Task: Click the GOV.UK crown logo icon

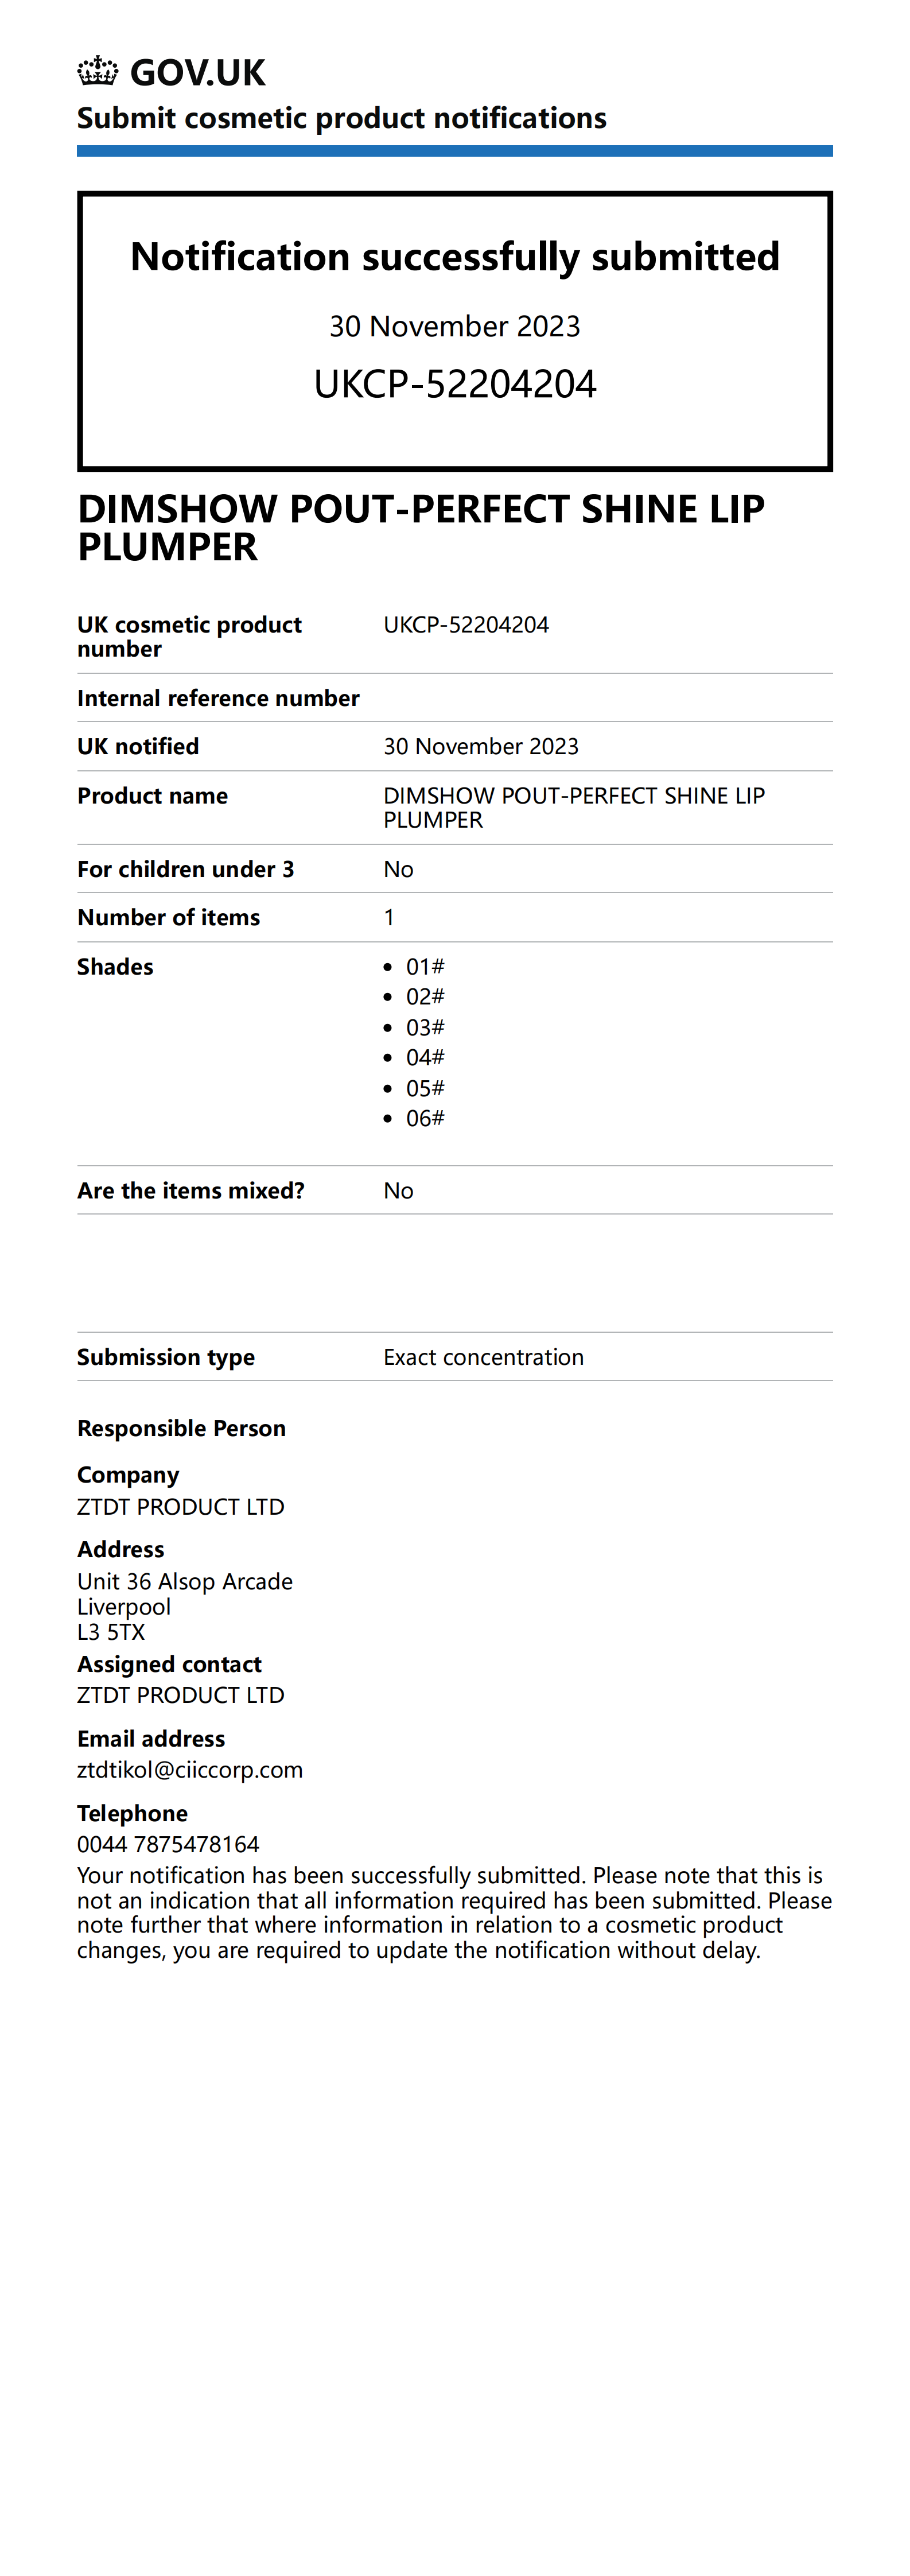Action: pos(97,72)
